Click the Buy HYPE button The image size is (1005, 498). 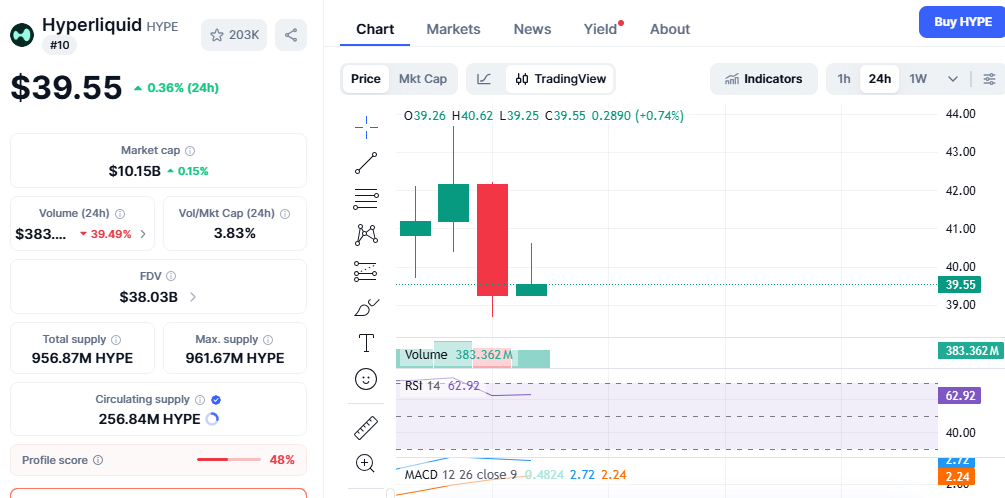pos(961,22)
